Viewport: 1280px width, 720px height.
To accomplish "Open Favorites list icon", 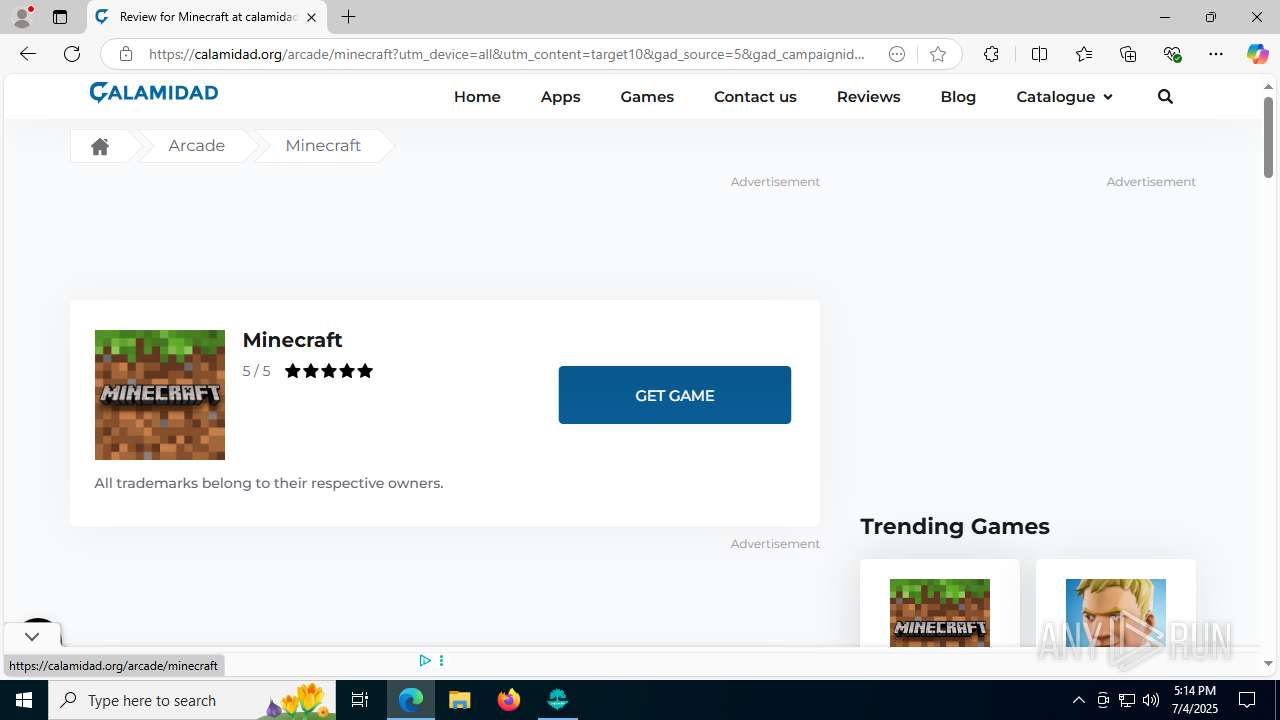I will tap(1083, 54).
